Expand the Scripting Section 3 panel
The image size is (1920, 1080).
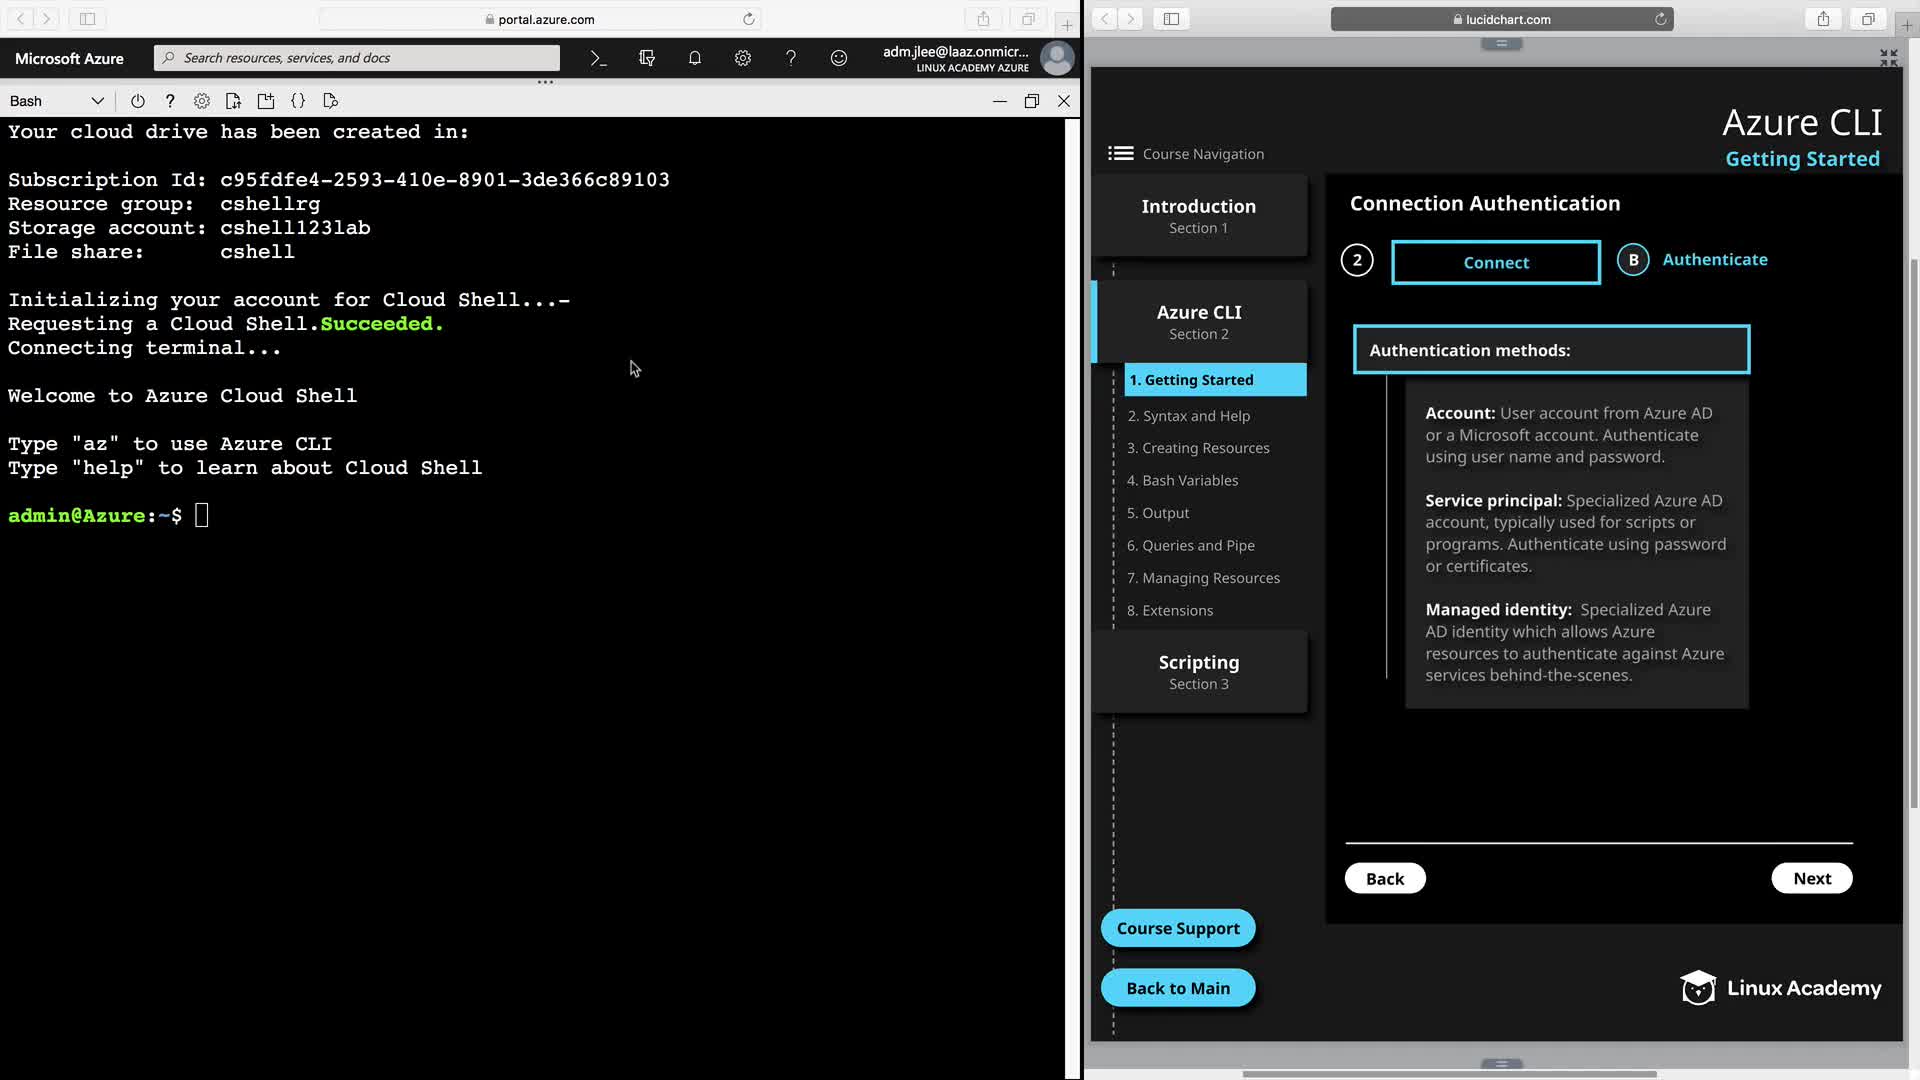1199,671
